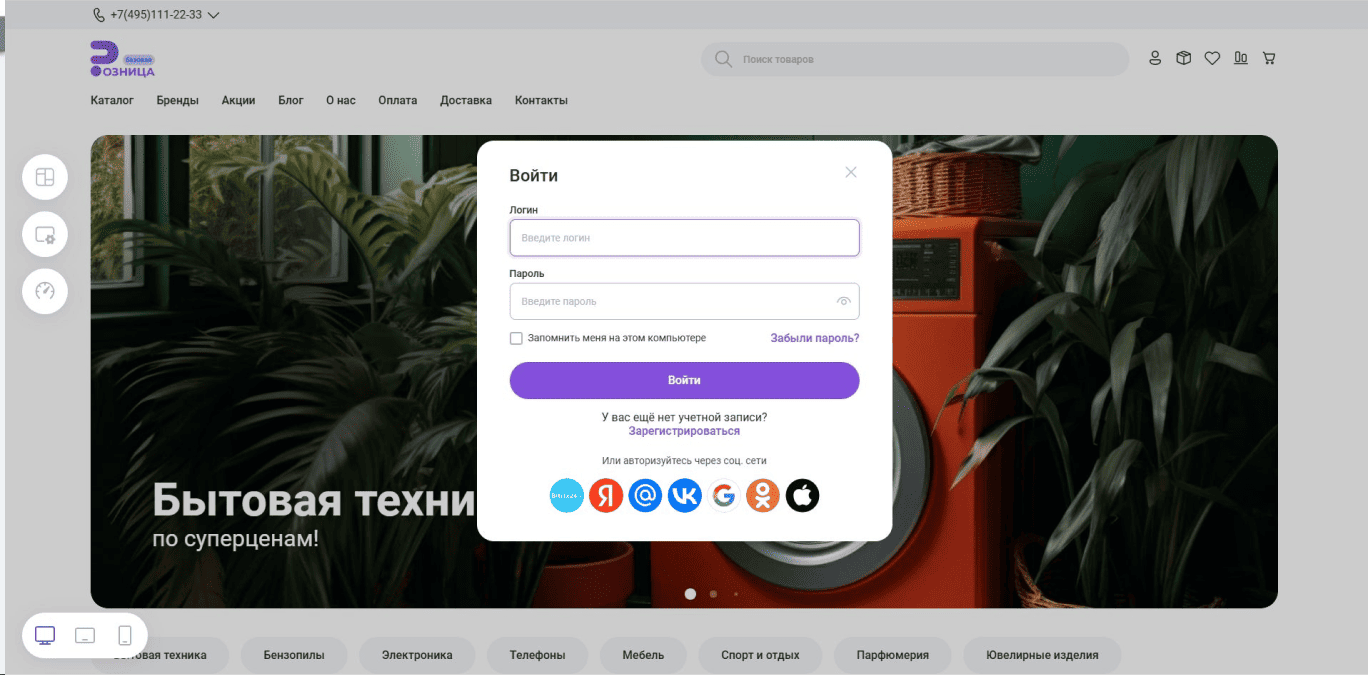Image resolution: width=1368 pixels, height=675 pixels.
Task: Click the +7(495)111-22-33 phone number
Action: pos(156,15)
